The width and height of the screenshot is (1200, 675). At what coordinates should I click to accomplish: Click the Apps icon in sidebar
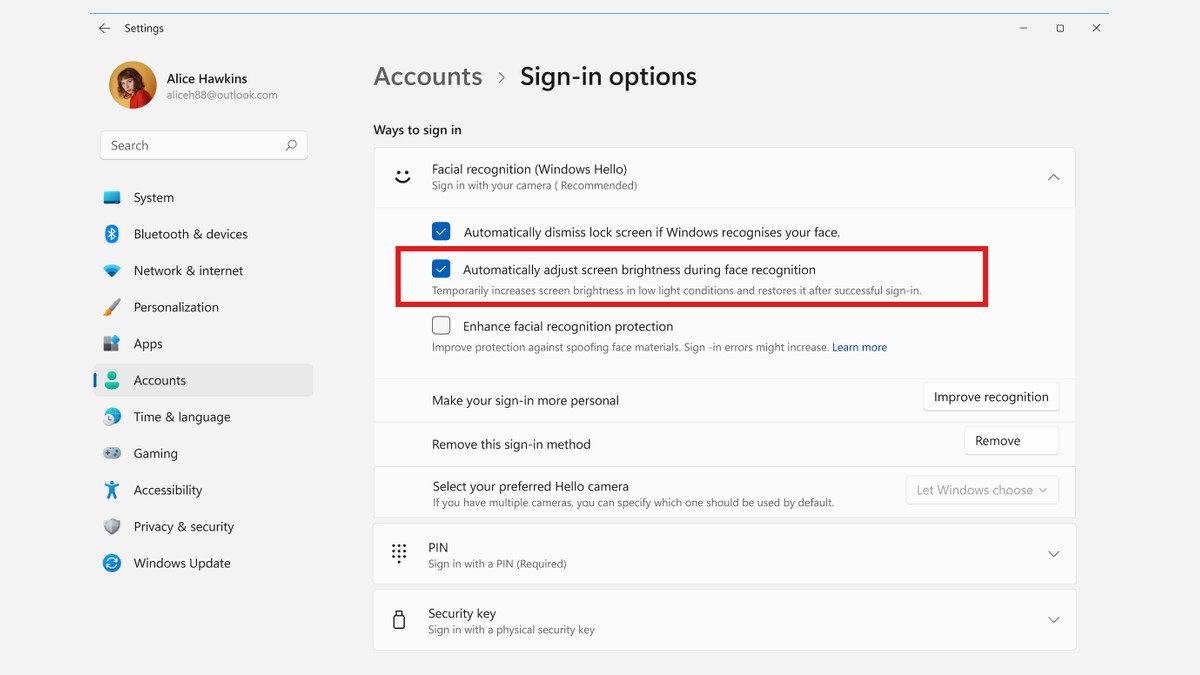tap(112, 344)
